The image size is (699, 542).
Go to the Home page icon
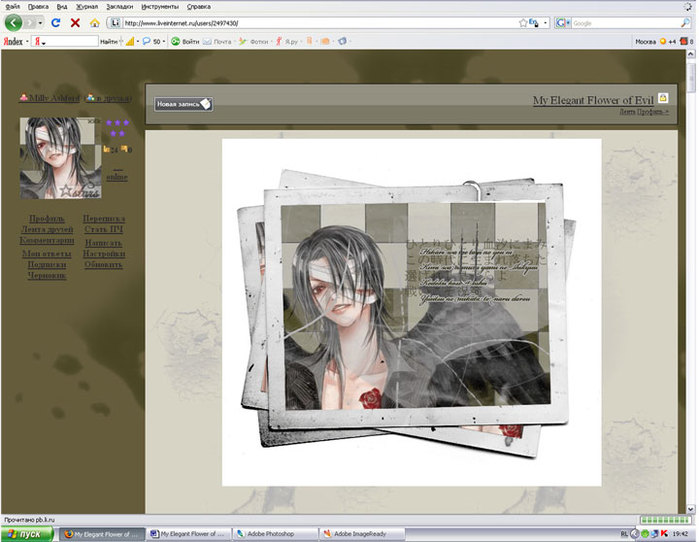[x=95, y=23]
